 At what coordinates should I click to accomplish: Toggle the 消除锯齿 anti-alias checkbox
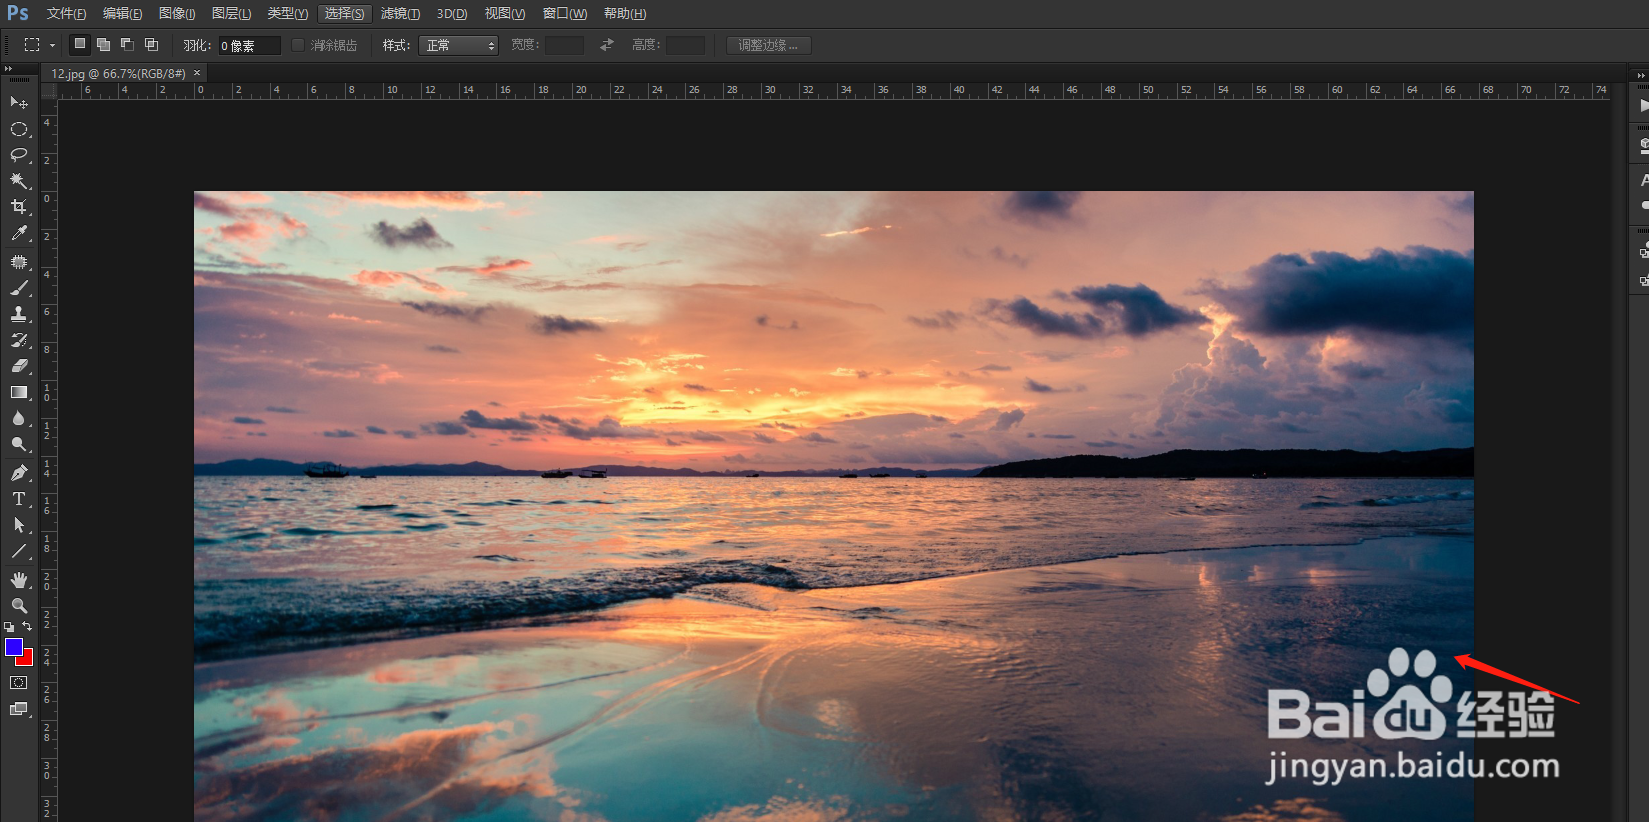pyautogui.click(x=298, y=45)
